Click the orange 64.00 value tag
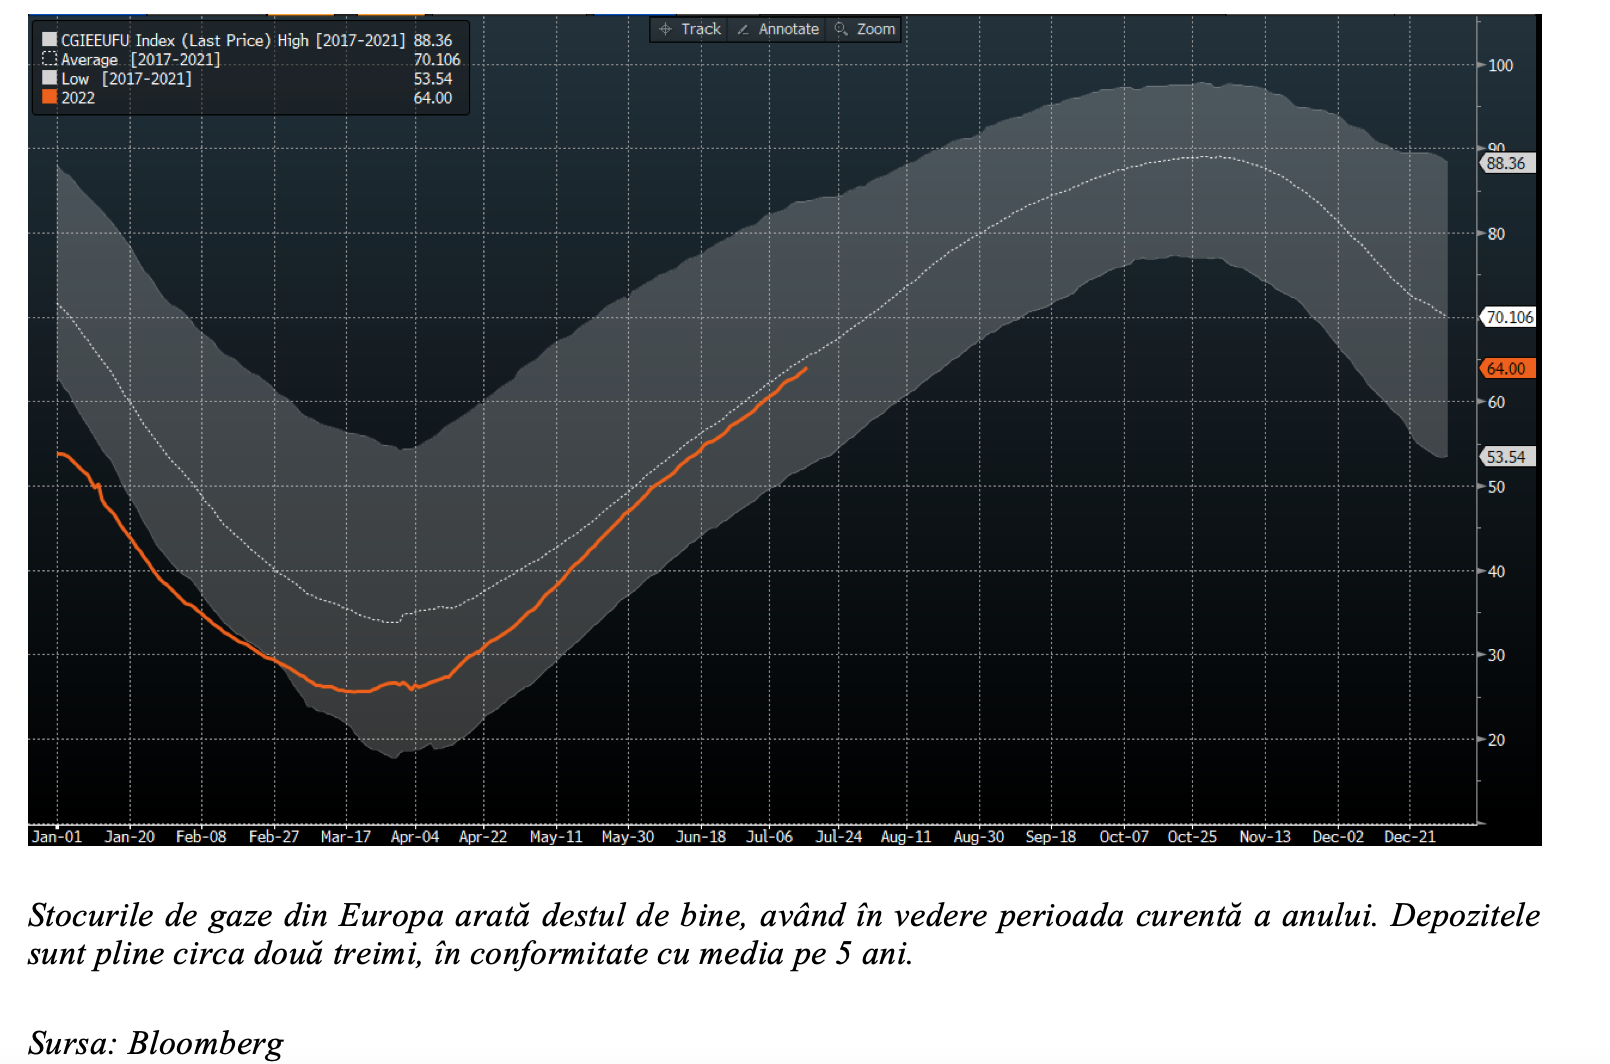 [x=1506, y=368]
